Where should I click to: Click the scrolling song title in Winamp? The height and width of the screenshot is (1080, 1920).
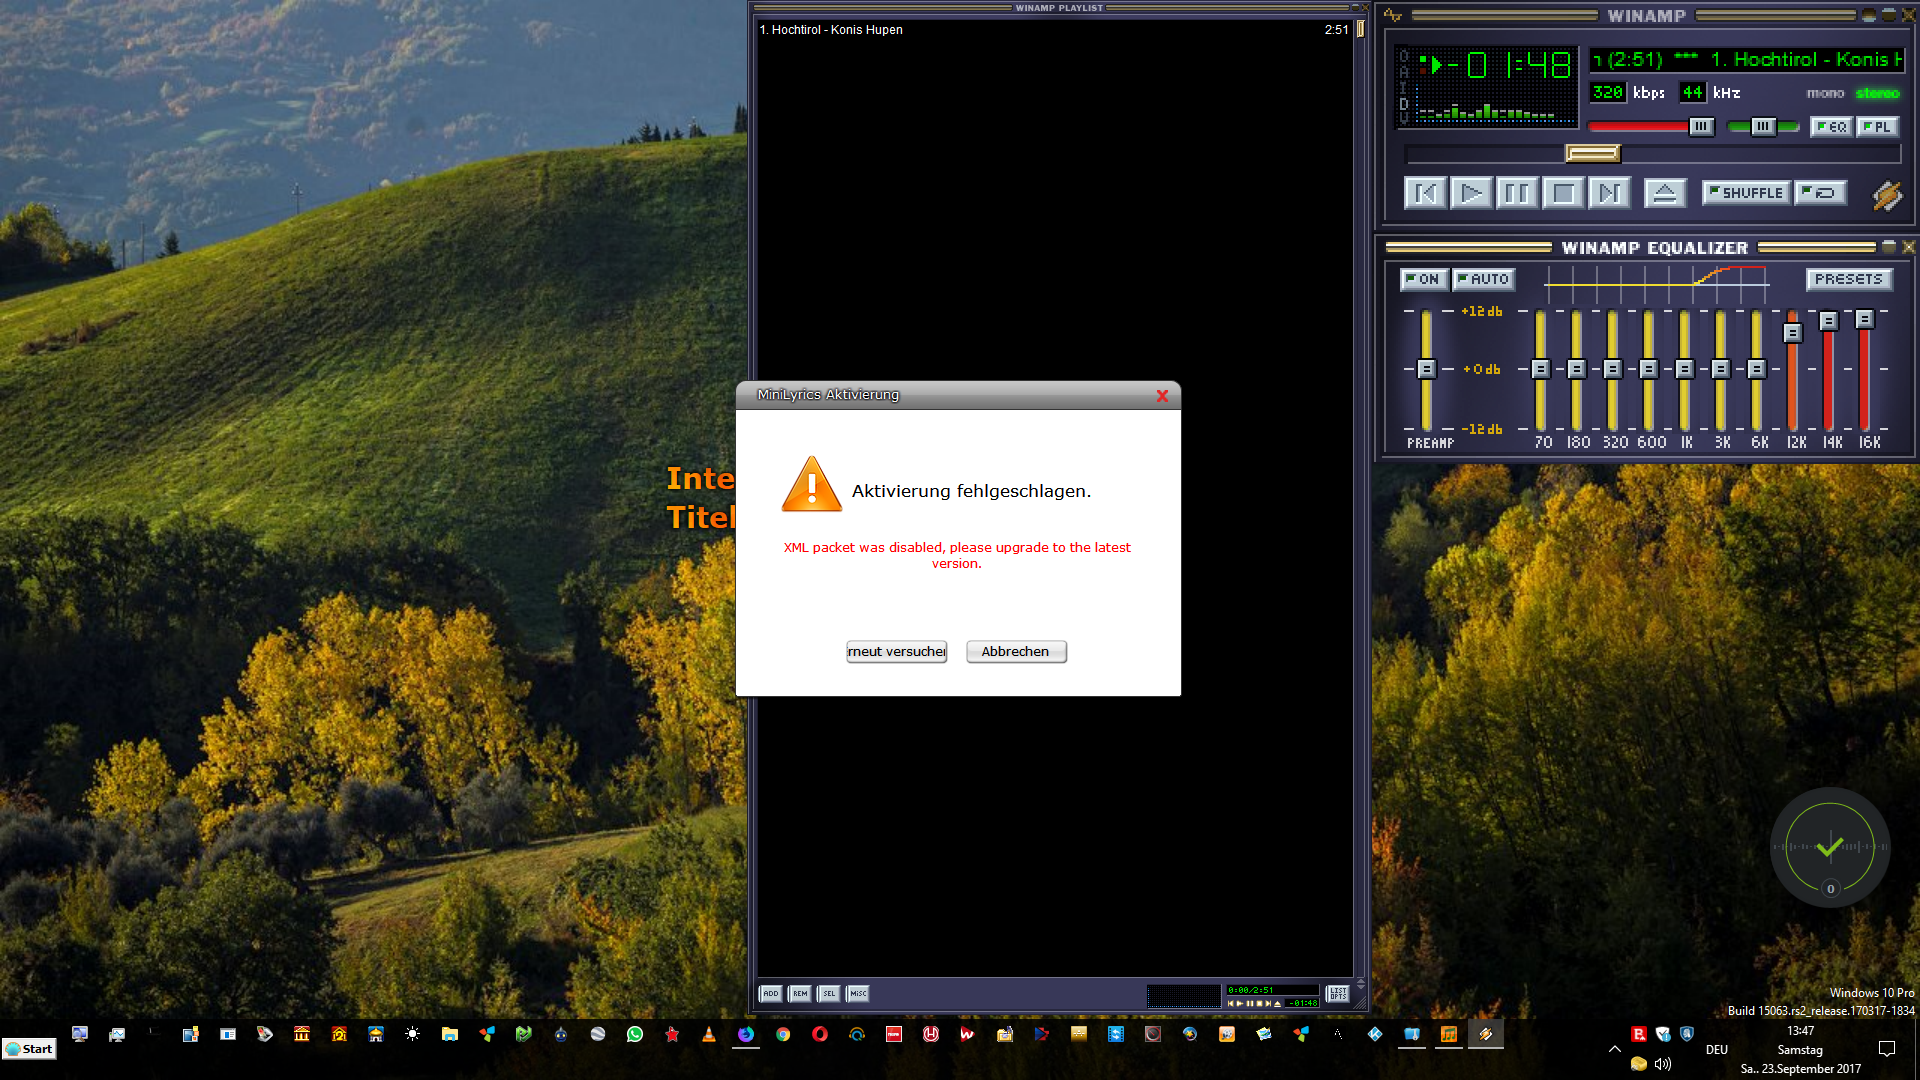click(x=1747, y=60)
